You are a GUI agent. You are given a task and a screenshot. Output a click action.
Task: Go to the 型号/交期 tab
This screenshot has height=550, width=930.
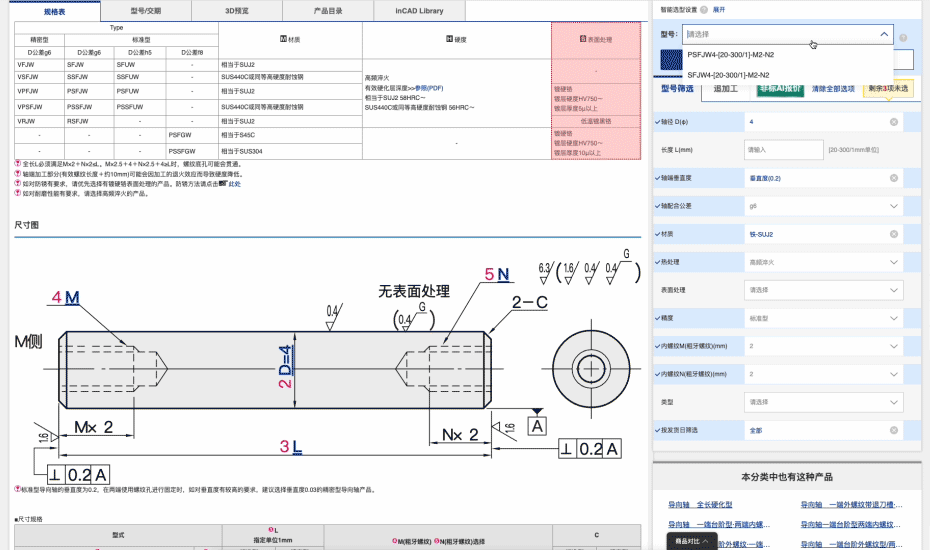pos(146,11)
